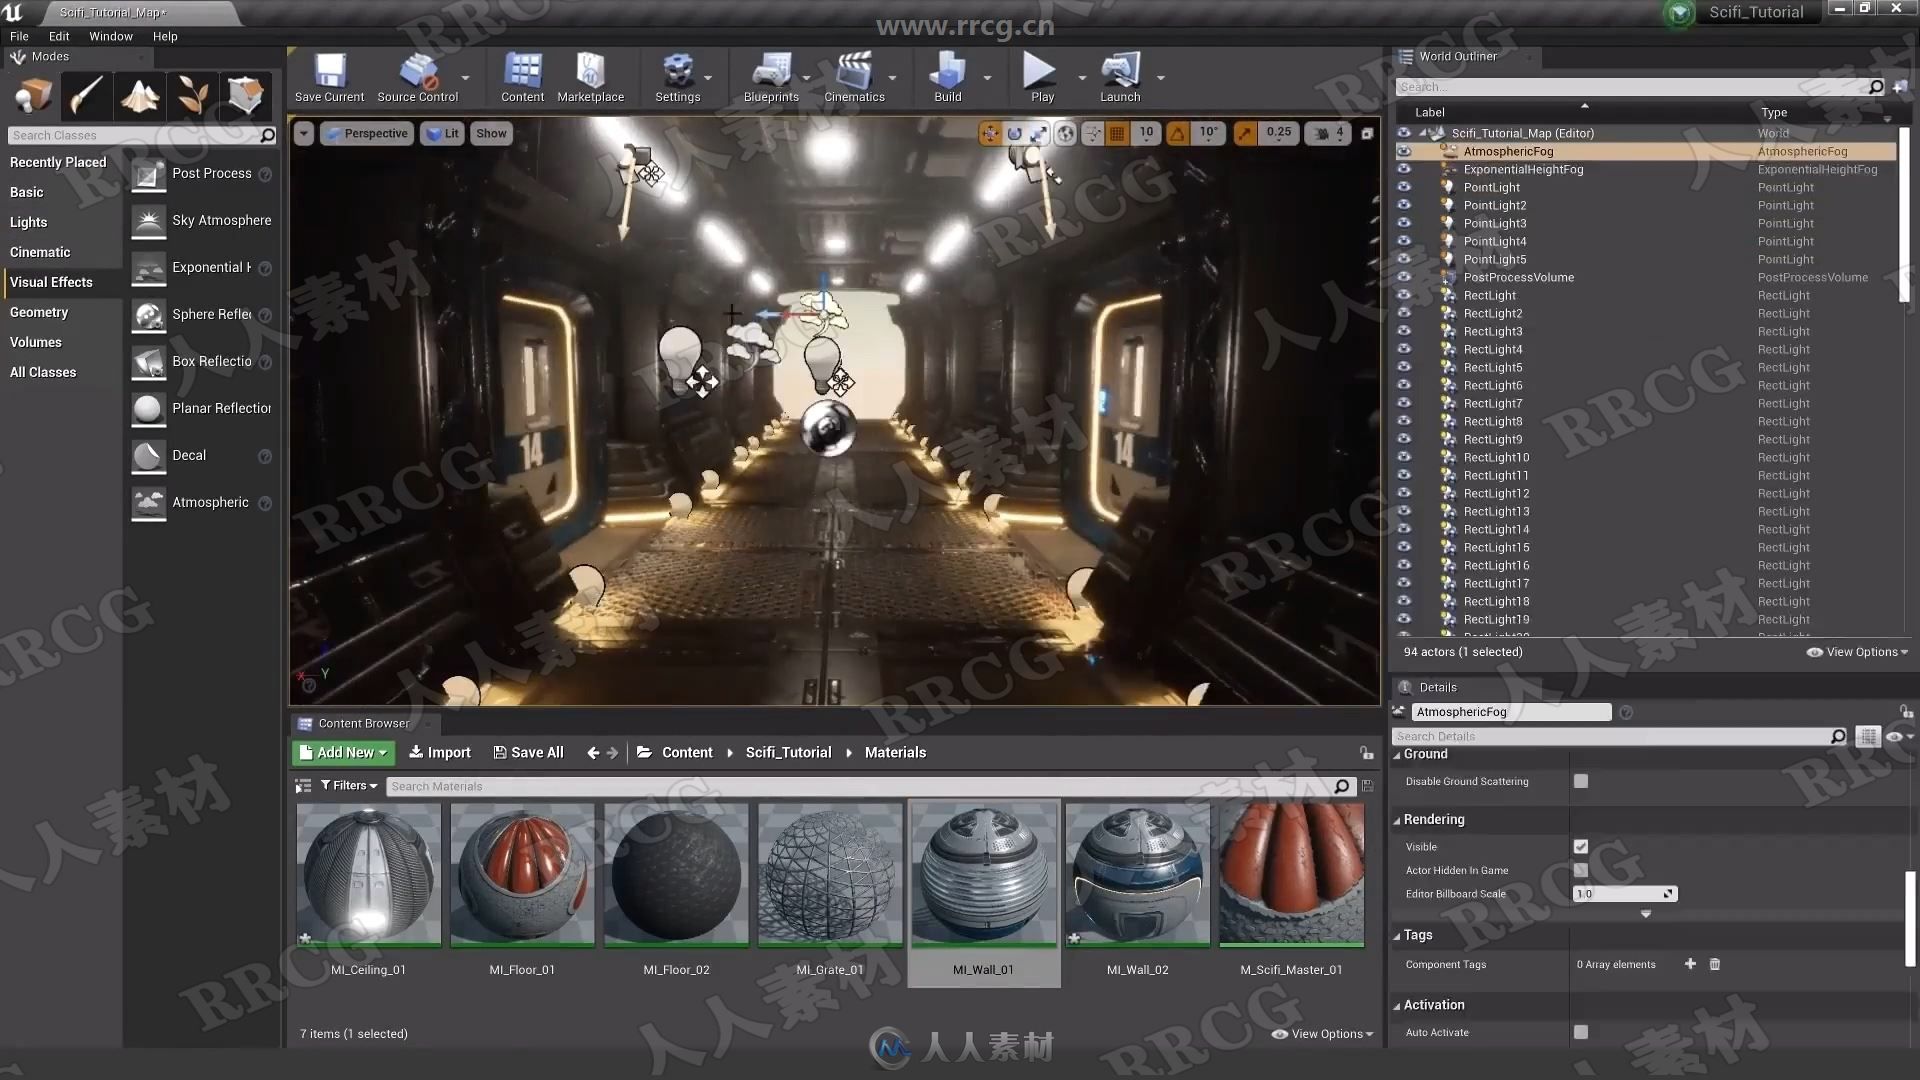The width and height of the screenshot is (1920, 1080).
Task: Toggle visibility of ExponentialHeightFog
Action: pos(1403,169)
